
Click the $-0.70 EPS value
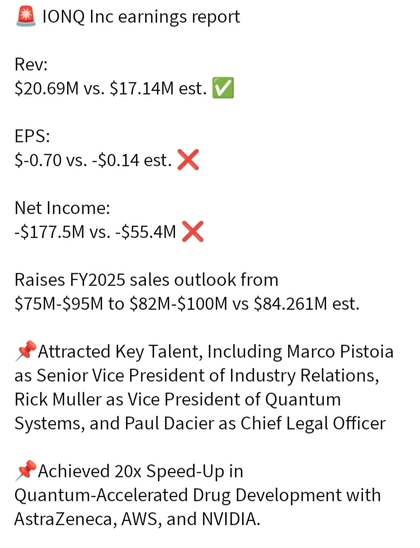pos(38,160)
